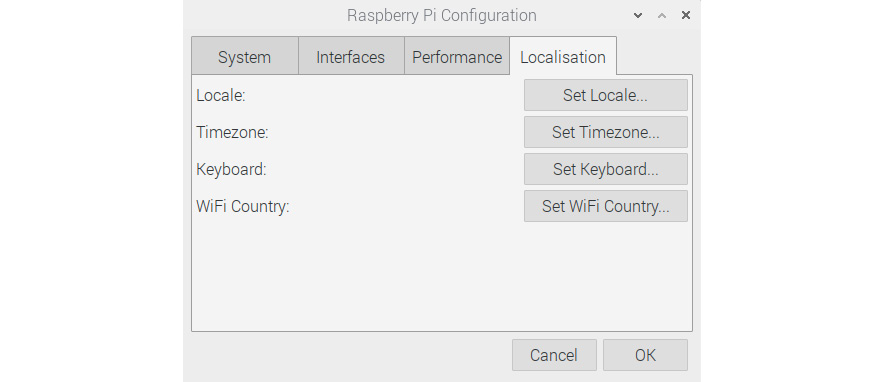Click the Timezone label text

tap(232, 133)
